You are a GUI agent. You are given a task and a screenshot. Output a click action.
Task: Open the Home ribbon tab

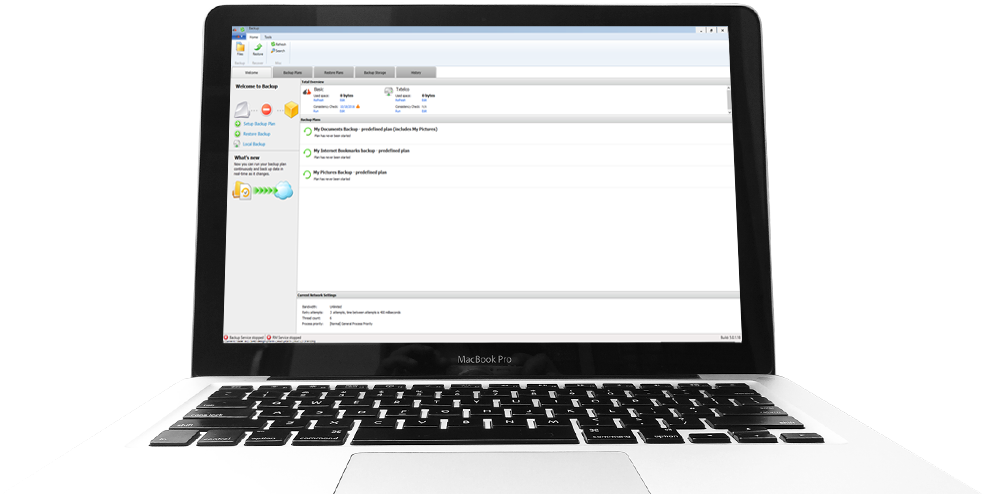point(254,37)
